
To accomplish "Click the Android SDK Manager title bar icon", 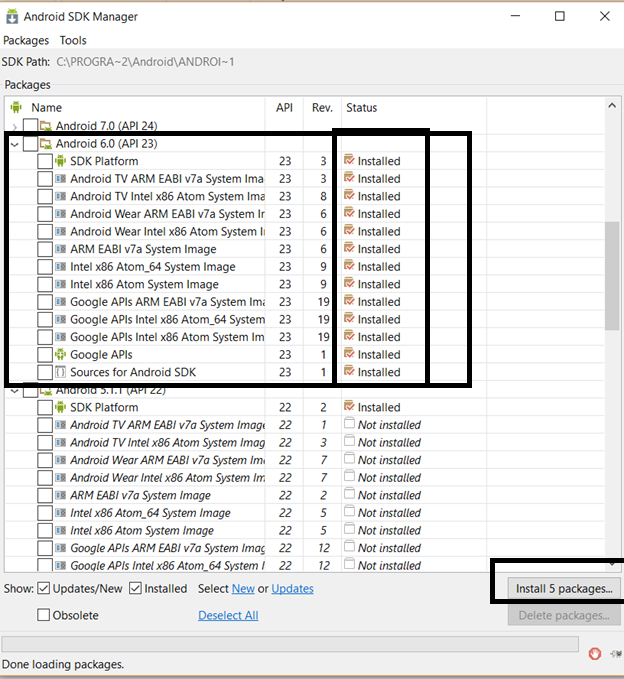I will (x=12, y=16).
